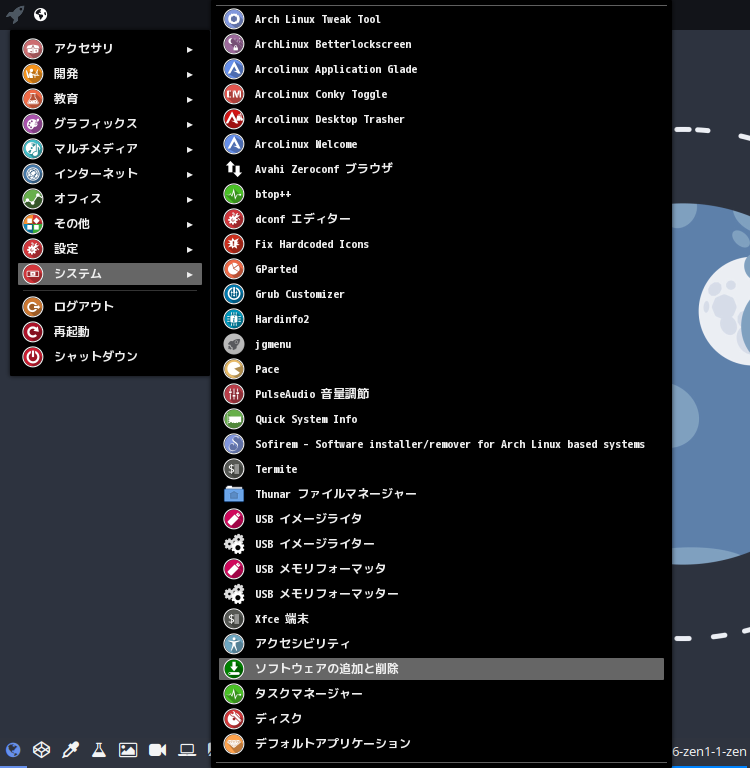Click the ArchLinux Betterlockscreen icon
The height and width of the screenshot is (768, 750).
pos(234,44)
